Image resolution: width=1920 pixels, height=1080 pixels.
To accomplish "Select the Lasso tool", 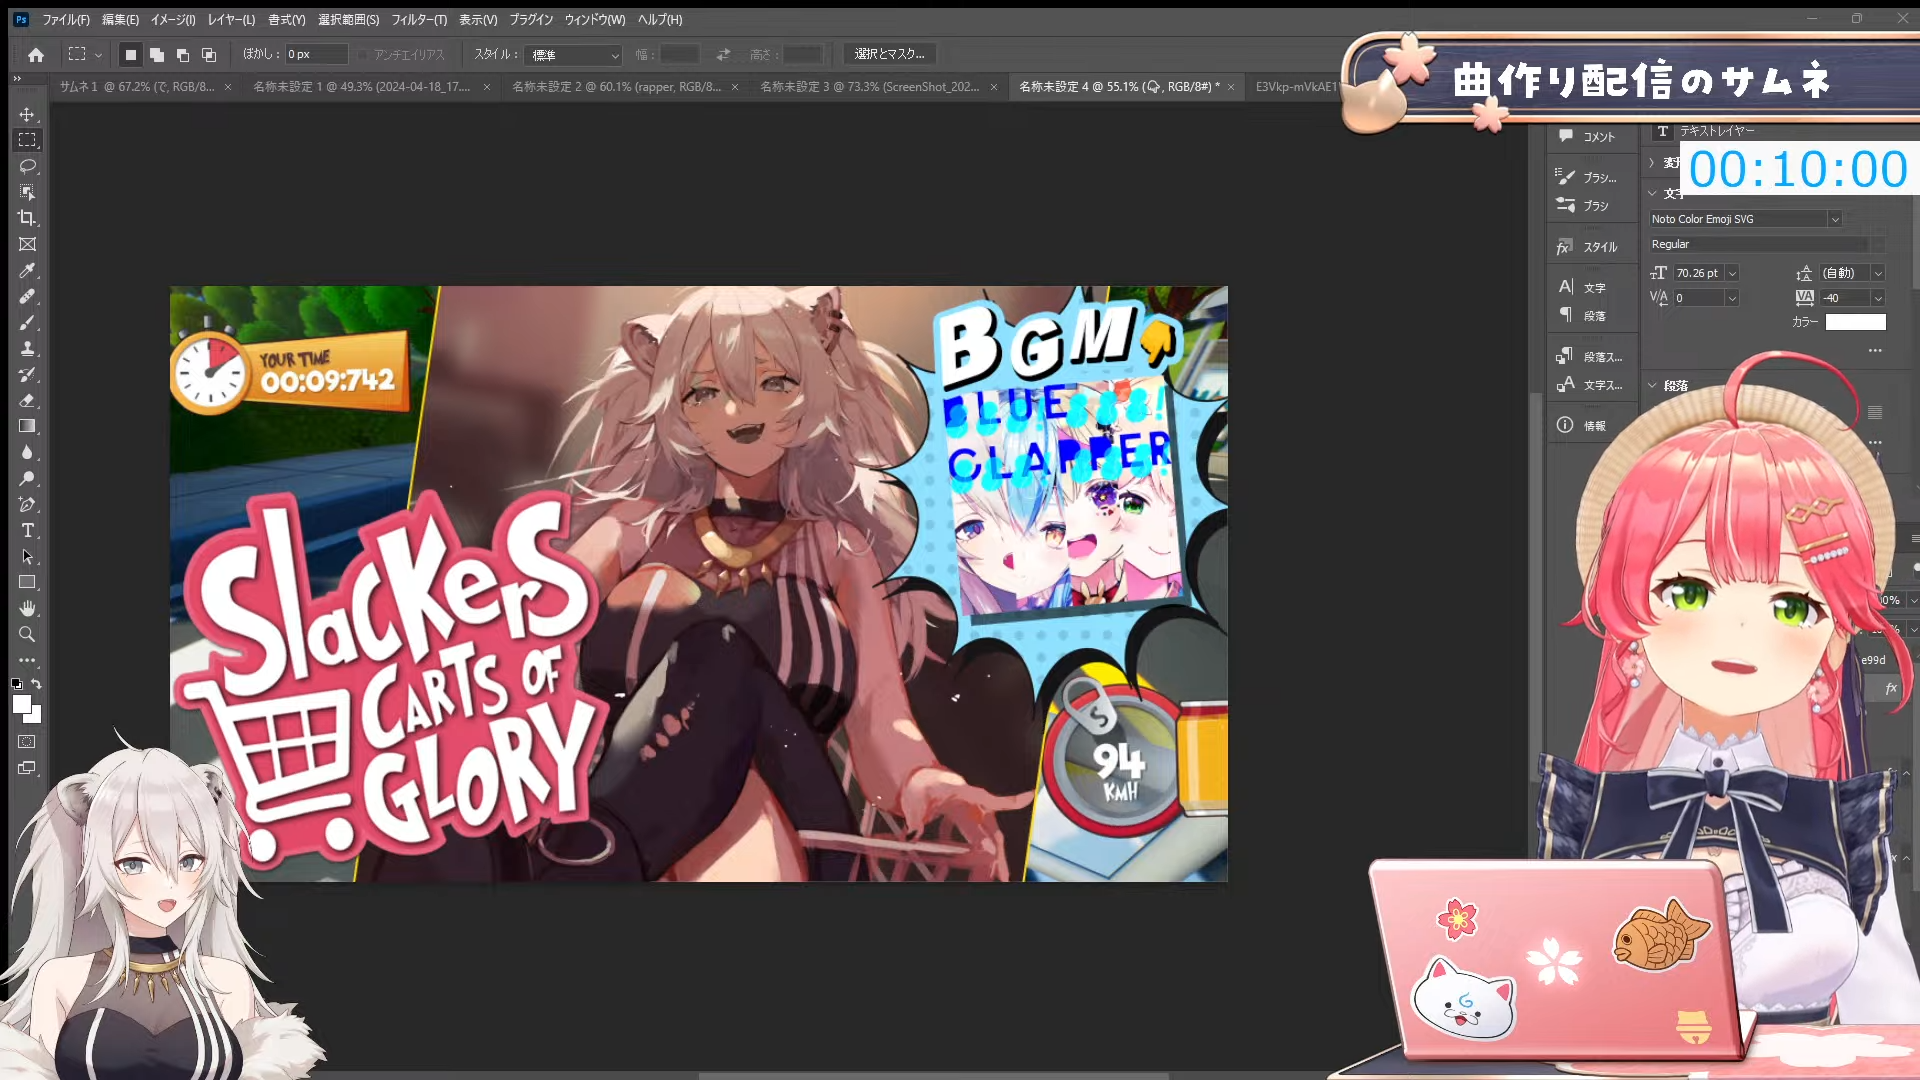I will pos(27,166).
